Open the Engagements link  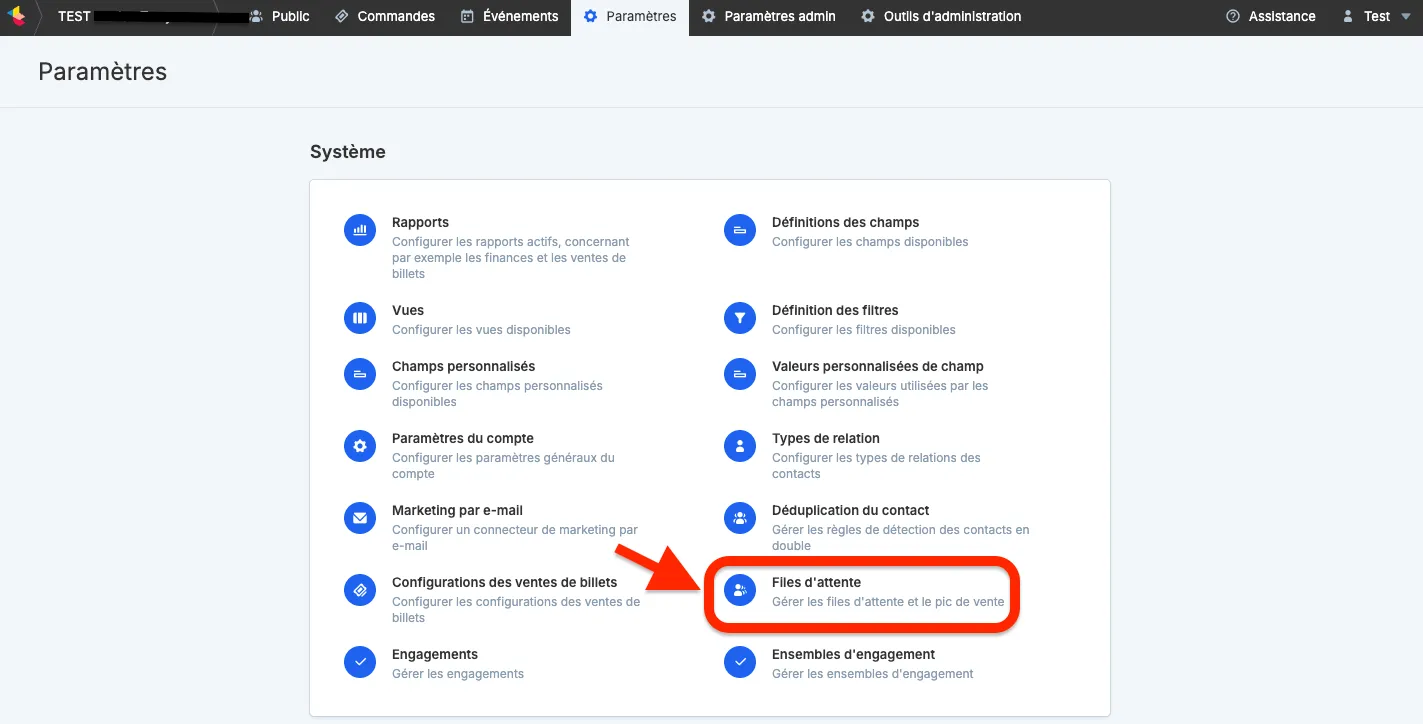point(435,654)
